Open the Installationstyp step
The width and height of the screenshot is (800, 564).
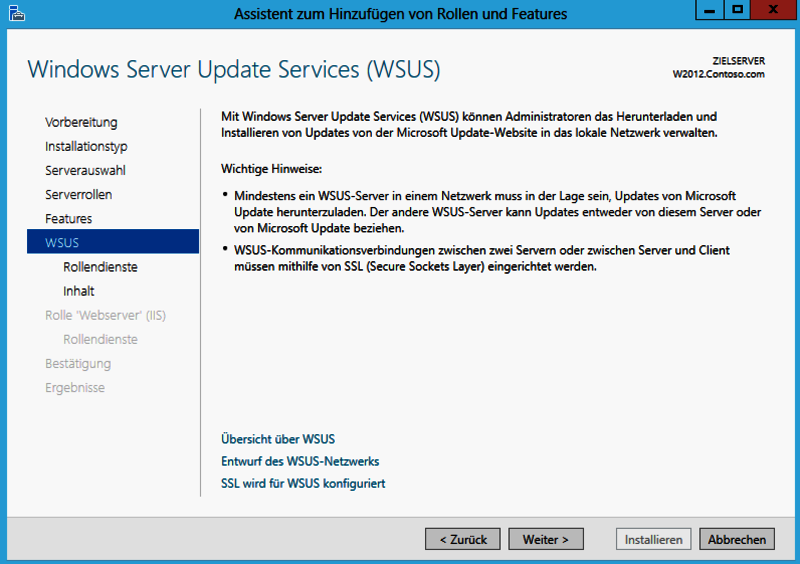[86, 146]
